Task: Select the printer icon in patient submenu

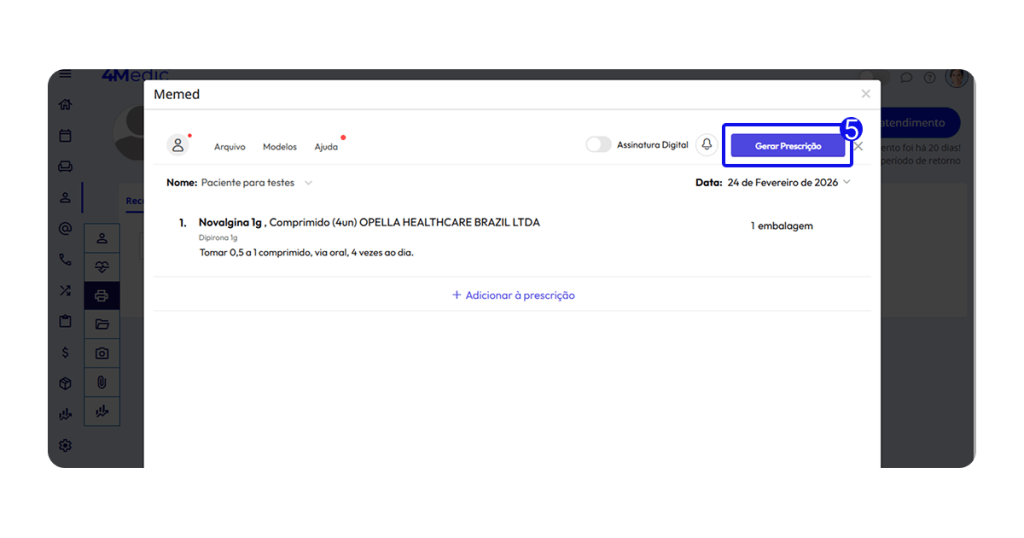Action: 102,296
